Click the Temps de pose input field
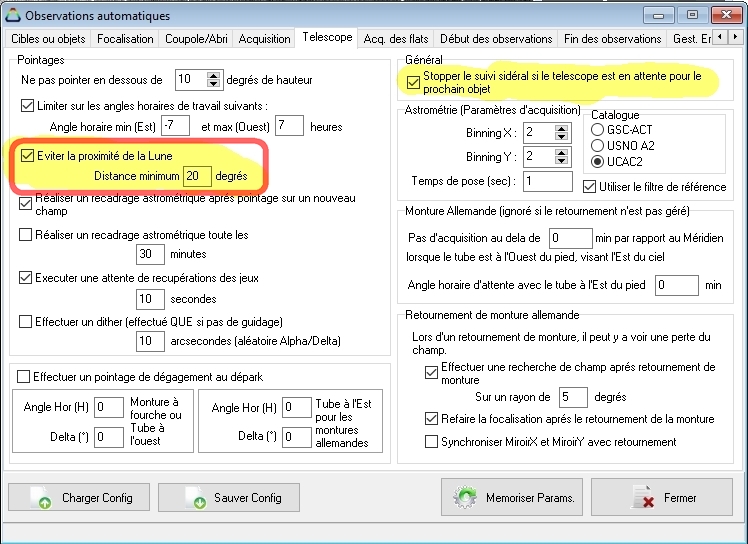Screen dimensions: 748x544 pos(546,181)
